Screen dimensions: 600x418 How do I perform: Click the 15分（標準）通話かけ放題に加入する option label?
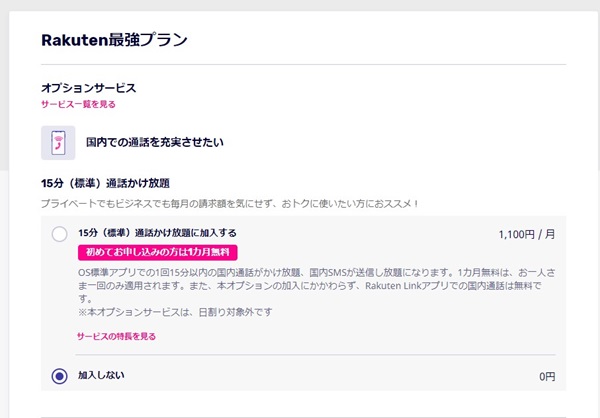[157, 233]
